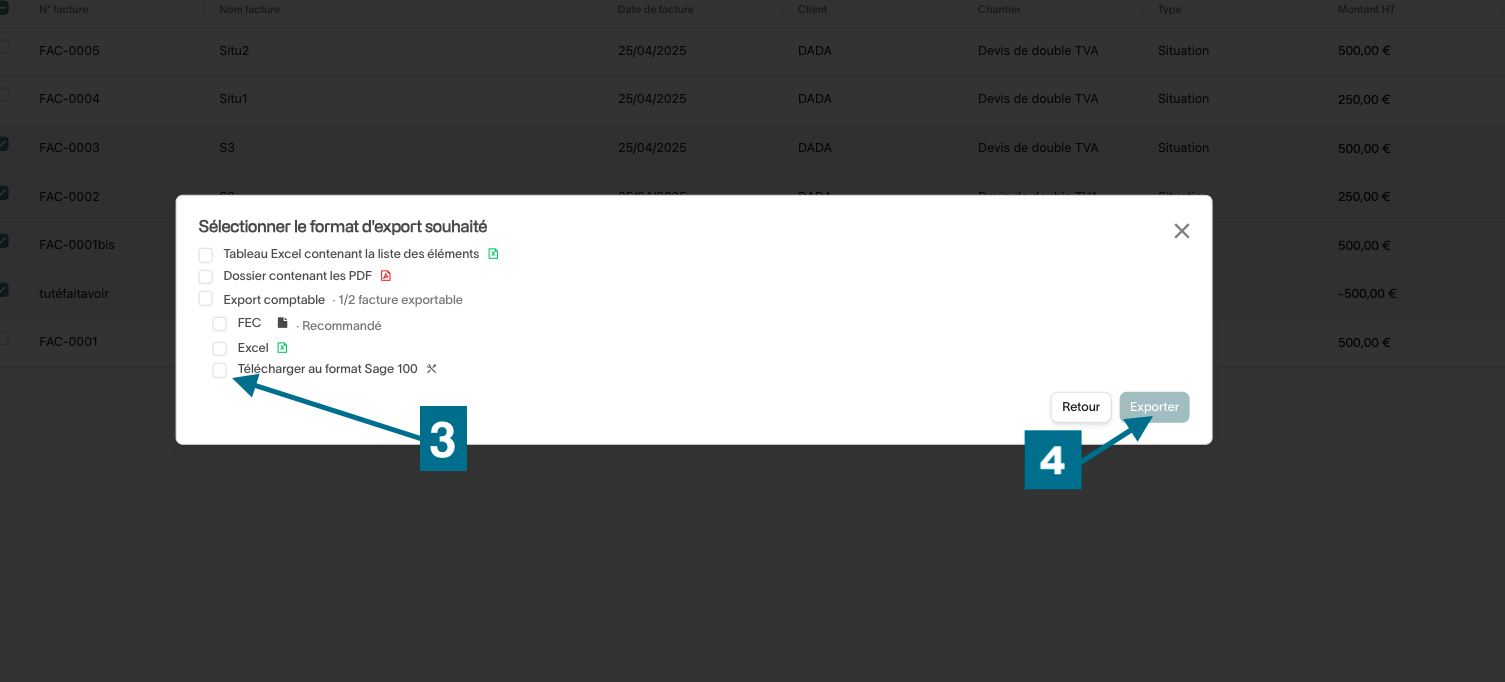Click amount 250,00 € in FAC-0004 row
Viewport: 1505px width, 682px height.
tap(1364, 99)
